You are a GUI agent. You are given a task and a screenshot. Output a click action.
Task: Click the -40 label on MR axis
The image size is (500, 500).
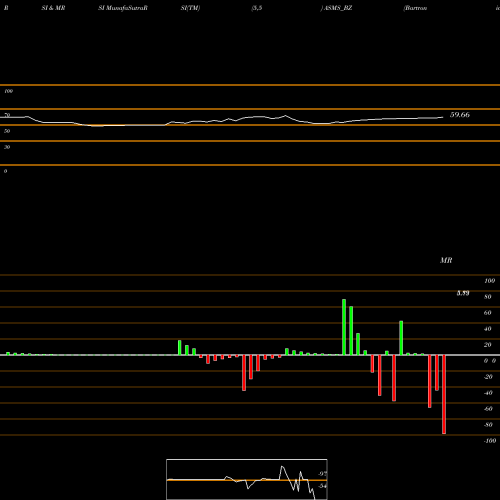tap(488, 393)
